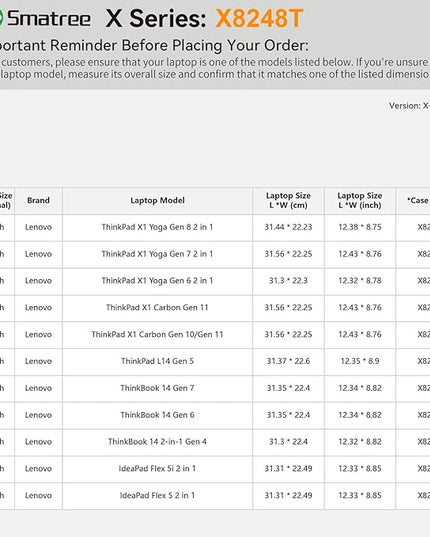
Task: Click the orange X8248T model code
Action: [x=260, y=18]
